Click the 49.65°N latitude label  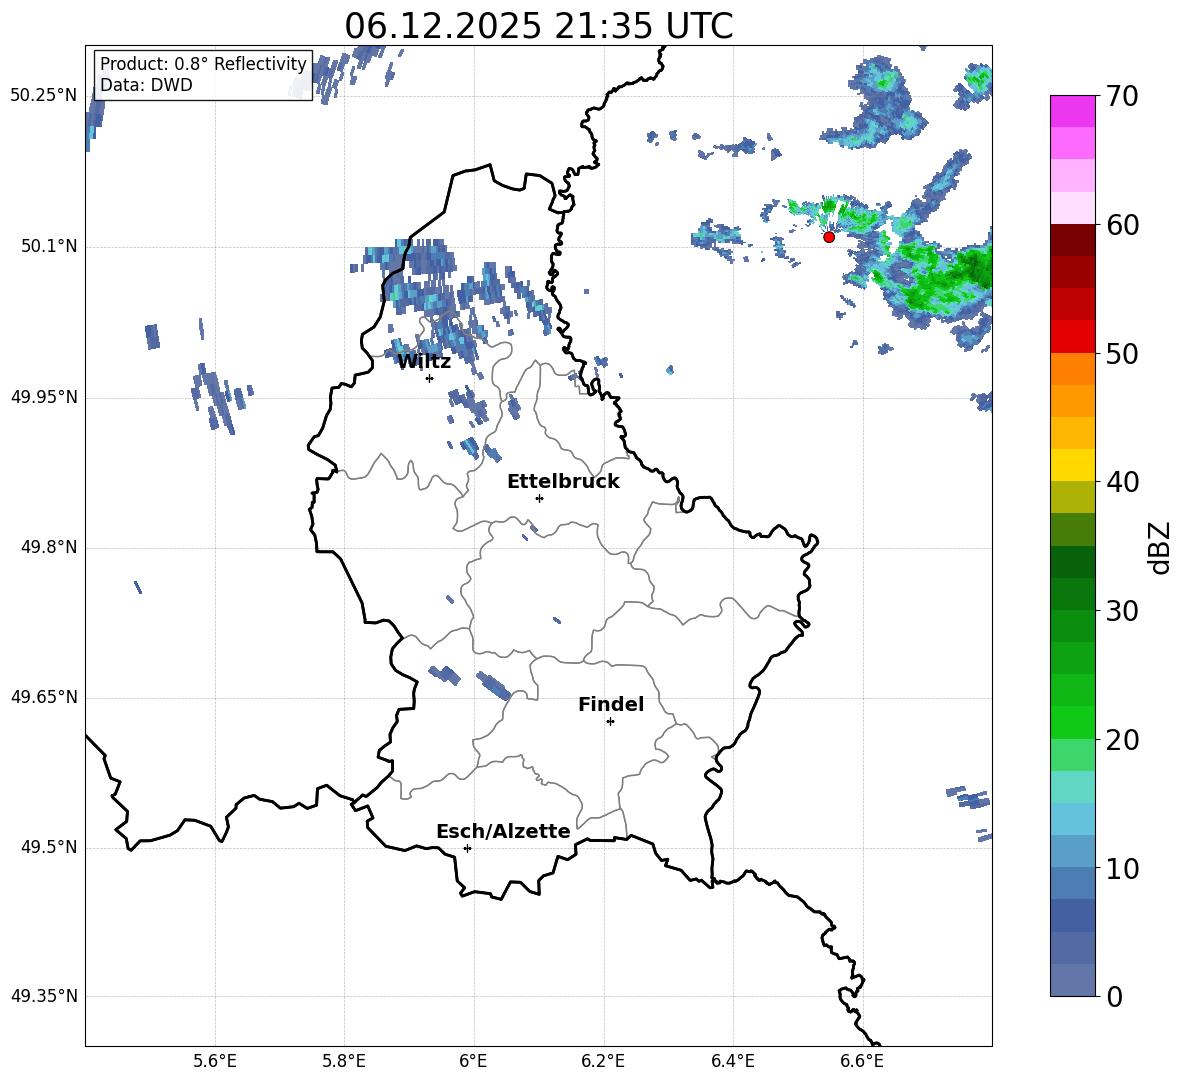click(44, 697)
